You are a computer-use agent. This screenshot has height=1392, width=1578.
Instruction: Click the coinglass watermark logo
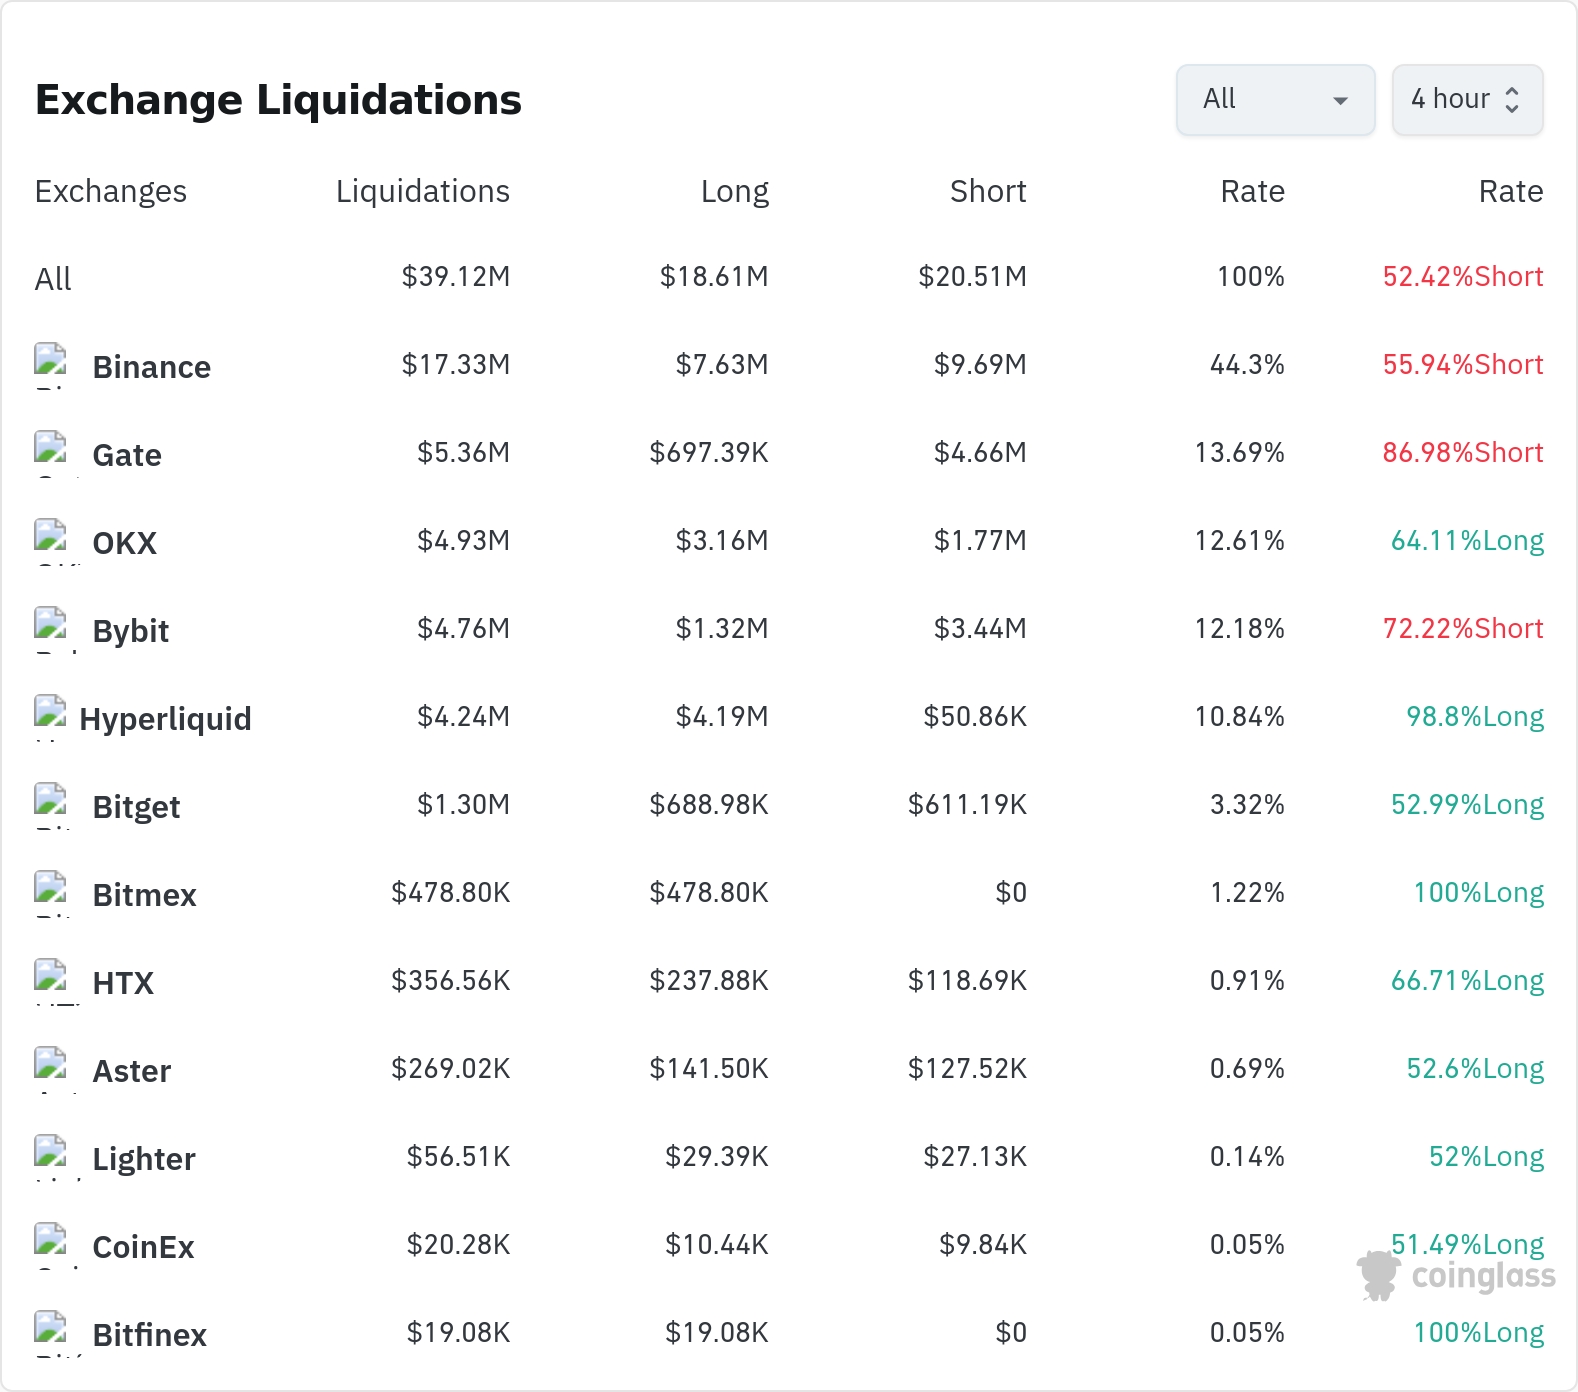[x=1456, y=1276]
